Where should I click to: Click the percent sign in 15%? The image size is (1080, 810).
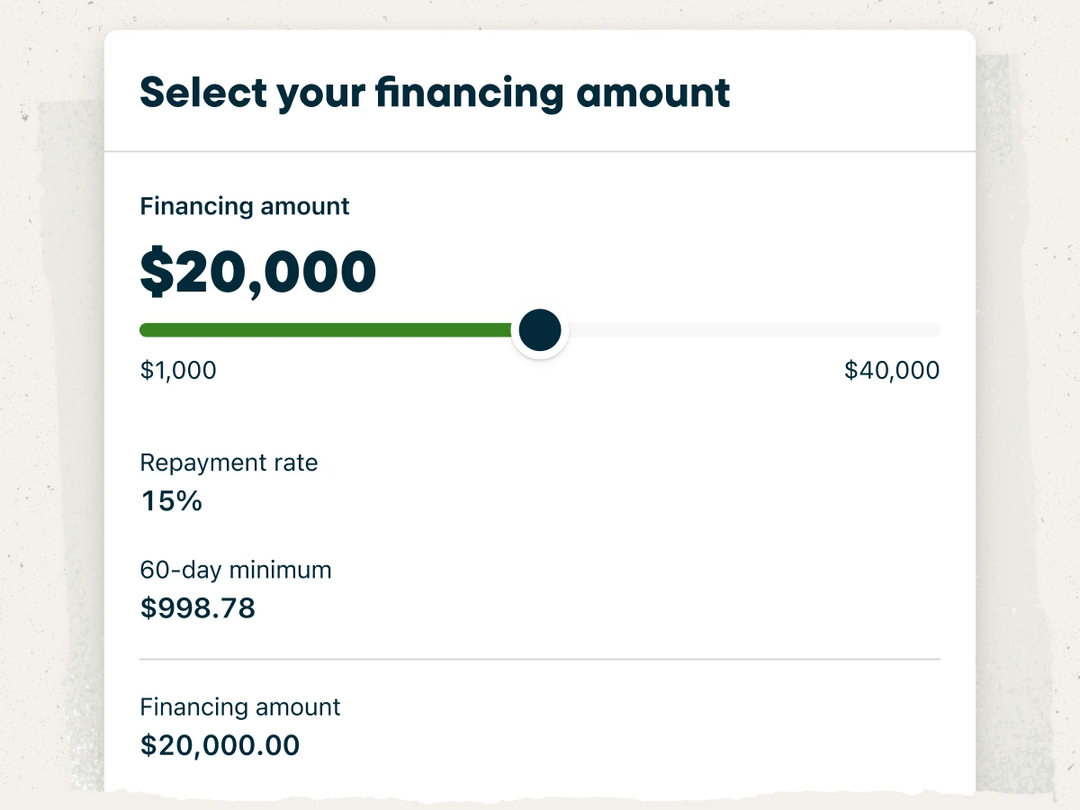pyautogui.click(x=188, y=501)
